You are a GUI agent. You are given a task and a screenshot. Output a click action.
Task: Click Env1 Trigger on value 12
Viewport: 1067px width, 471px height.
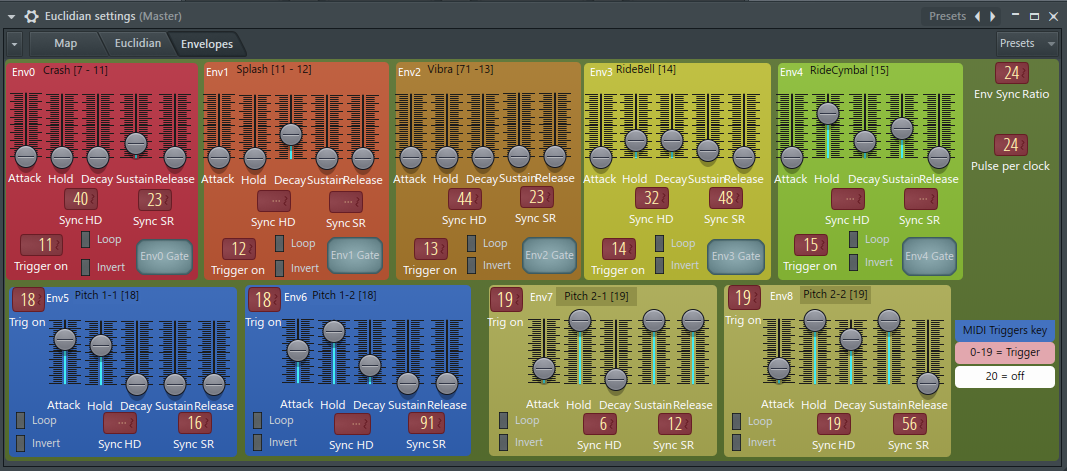tap(240, 248)
